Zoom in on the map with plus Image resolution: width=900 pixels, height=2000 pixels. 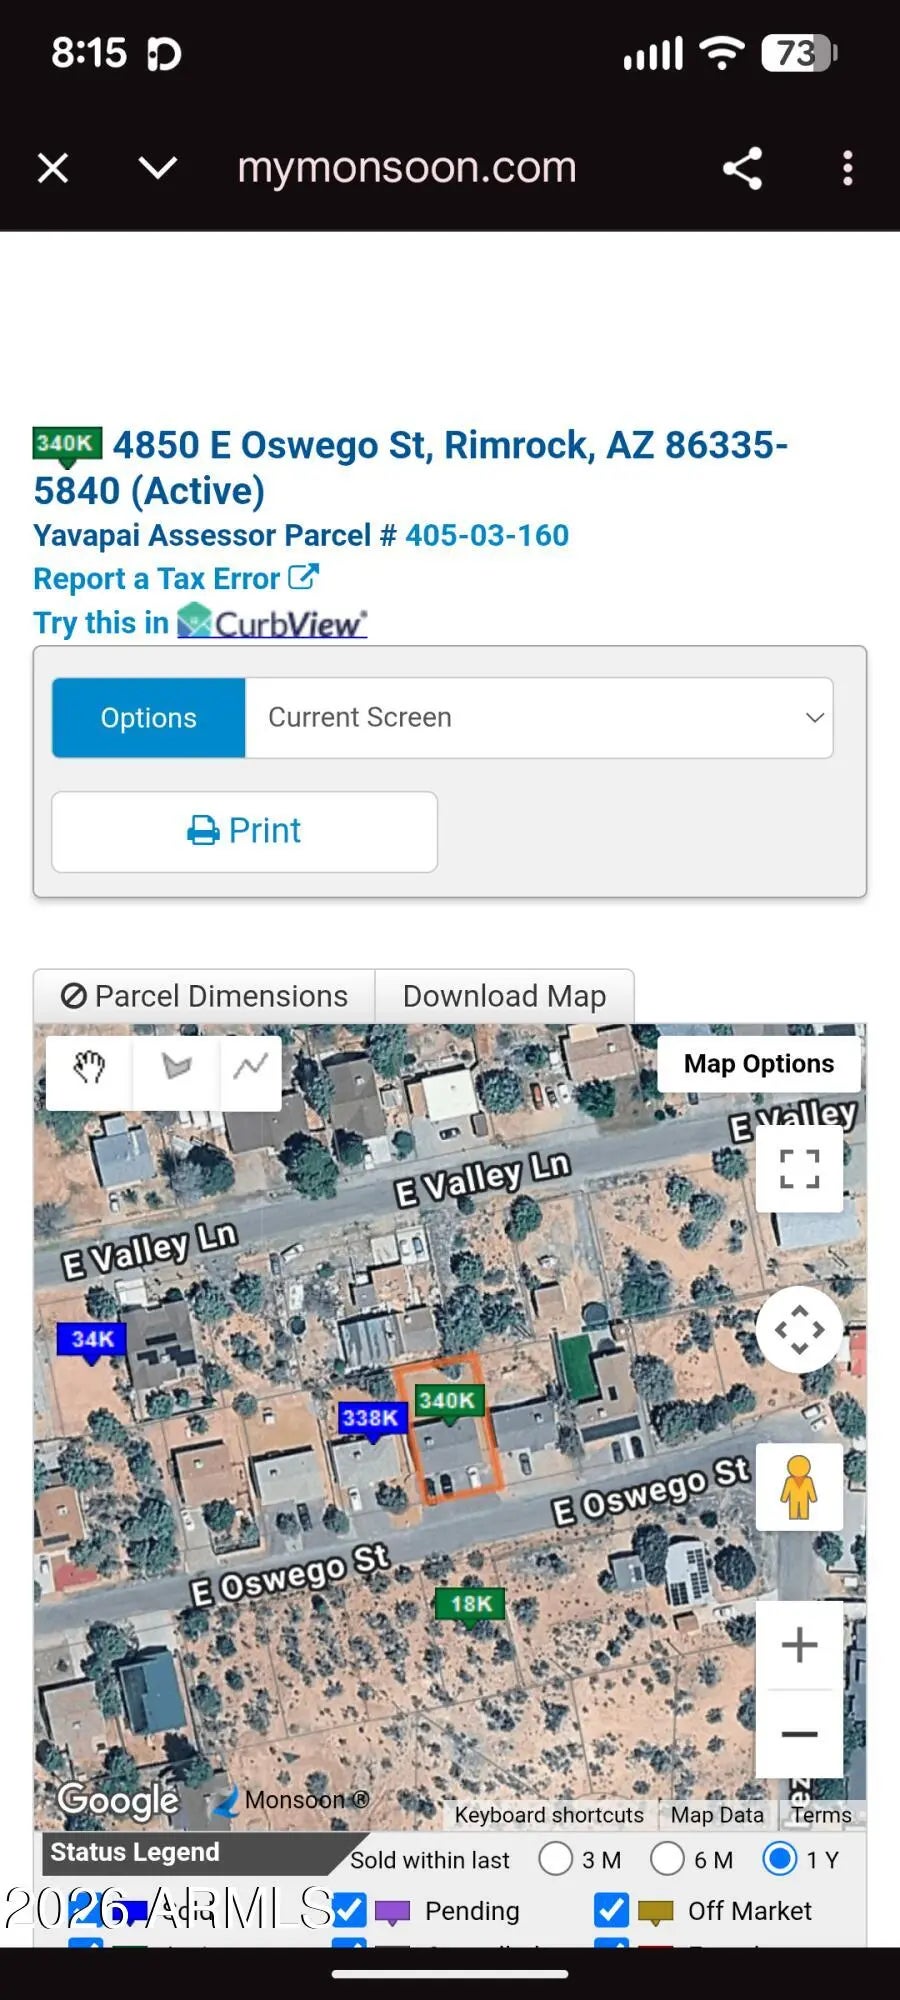[x=799, y=1645]
